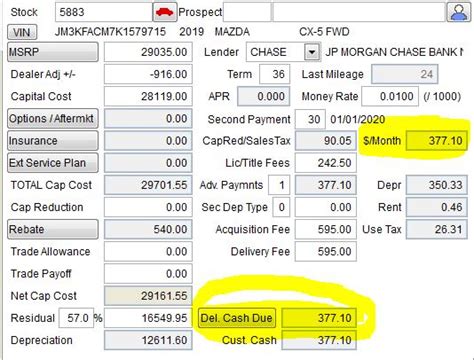Screen dimensions: 474x360
Task: Click the Insurance button
Action: (53, 141)
